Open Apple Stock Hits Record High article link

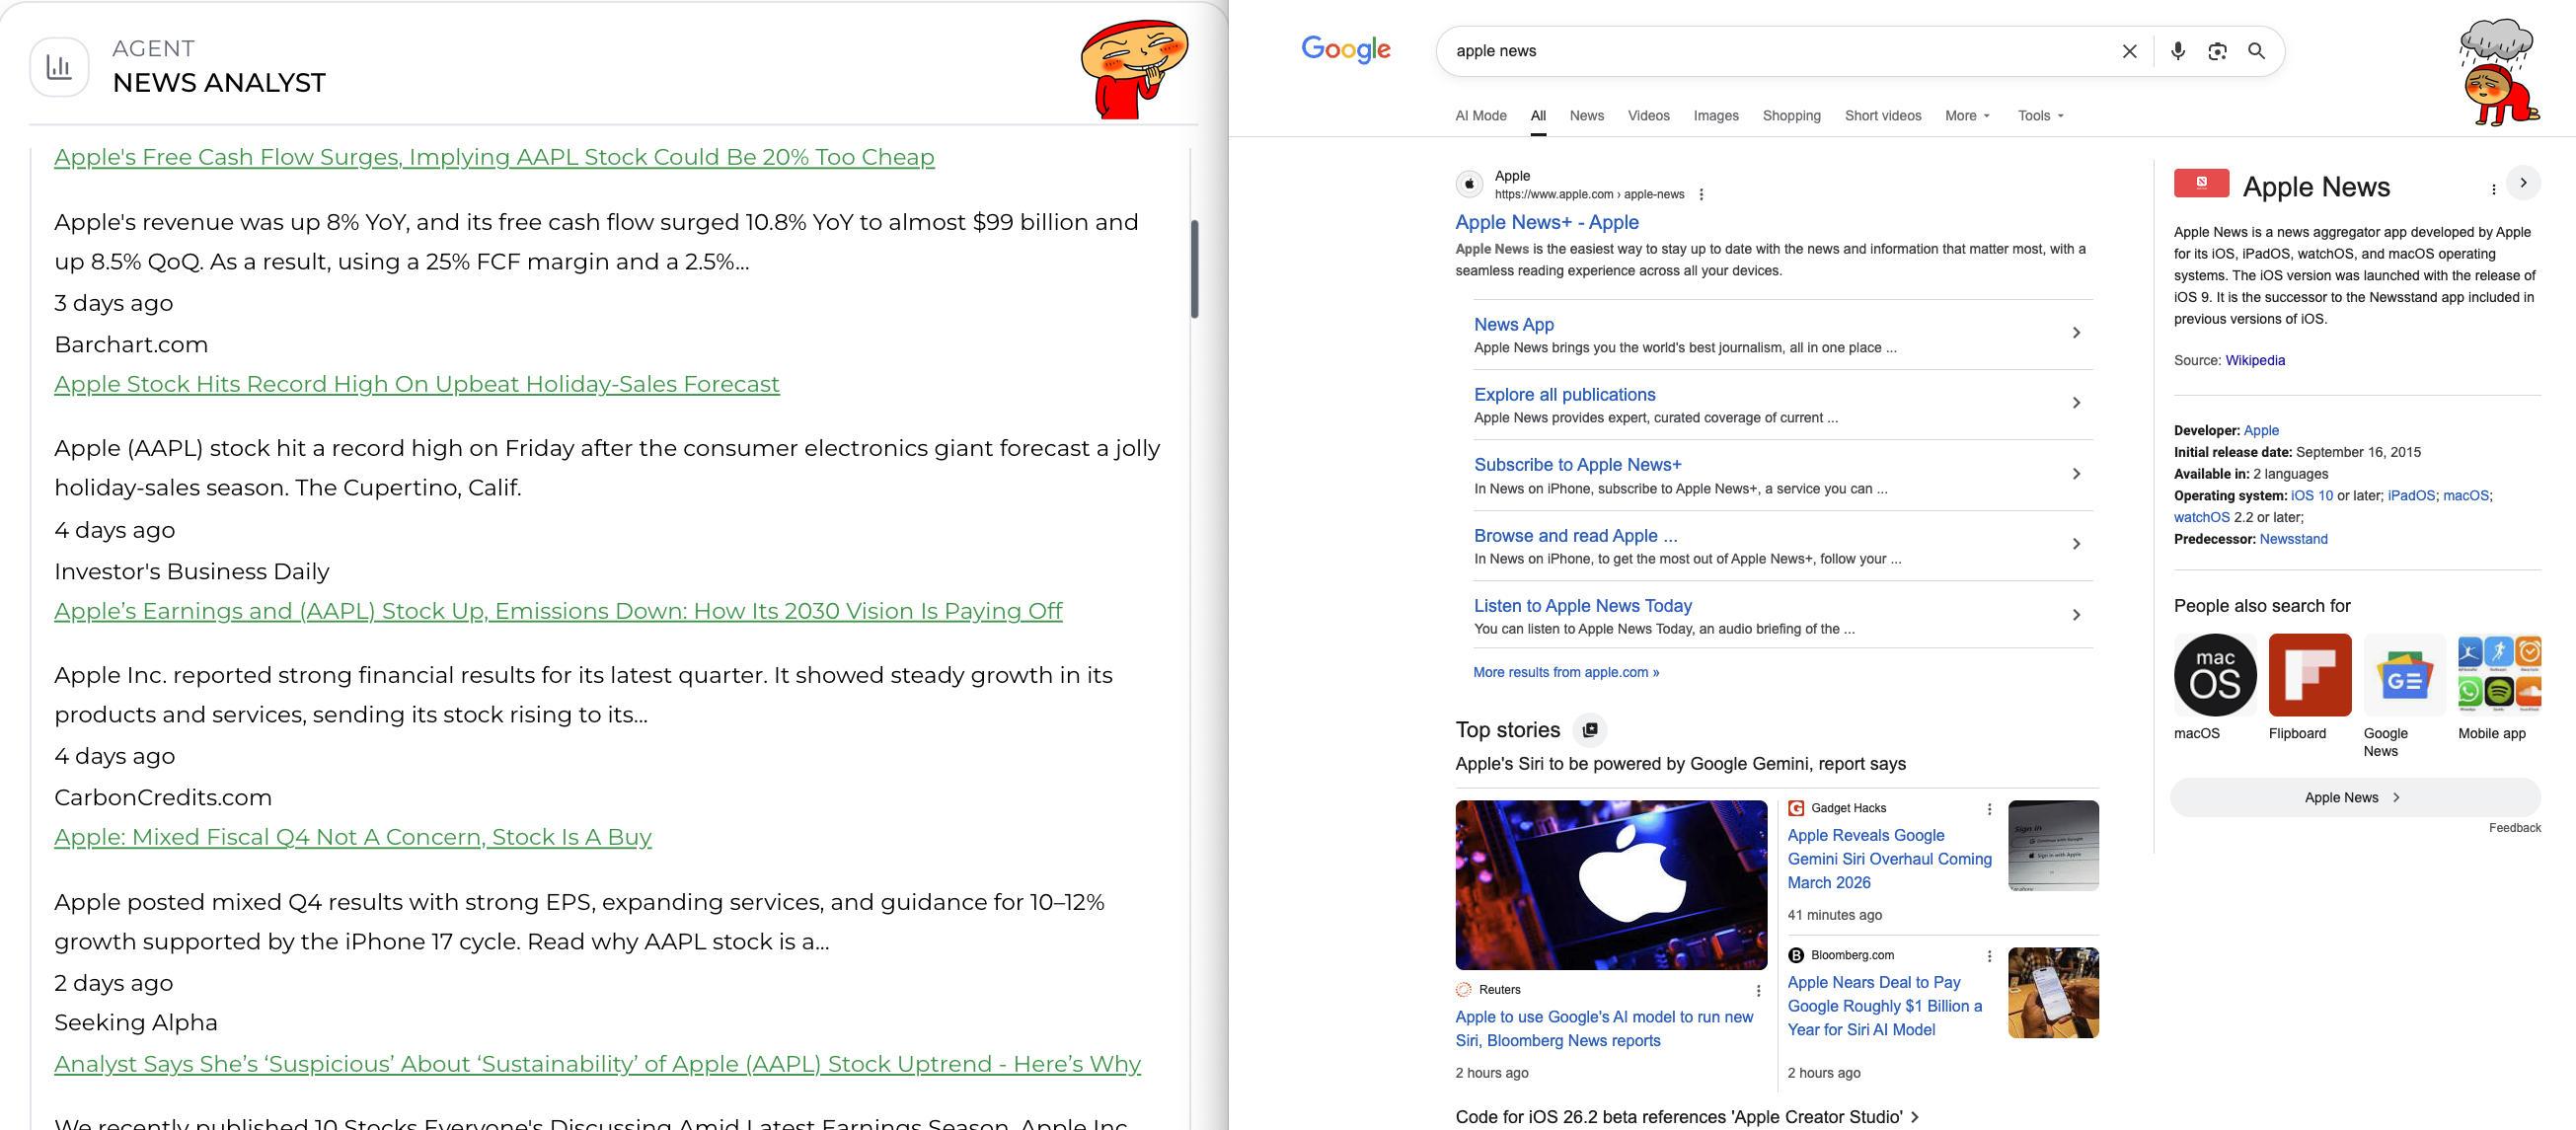pos(416,384)
